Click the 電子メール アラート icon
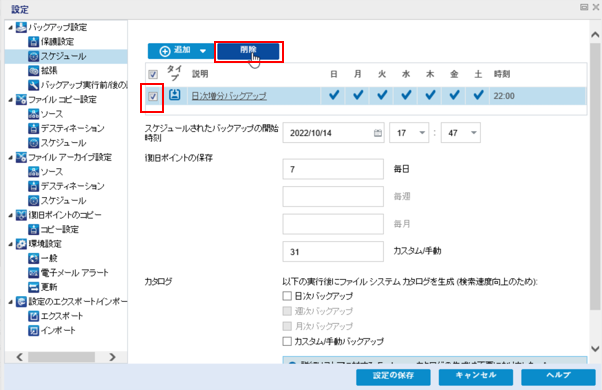The height and width of the screenshot is (390, 602). [x=34, y=273]
